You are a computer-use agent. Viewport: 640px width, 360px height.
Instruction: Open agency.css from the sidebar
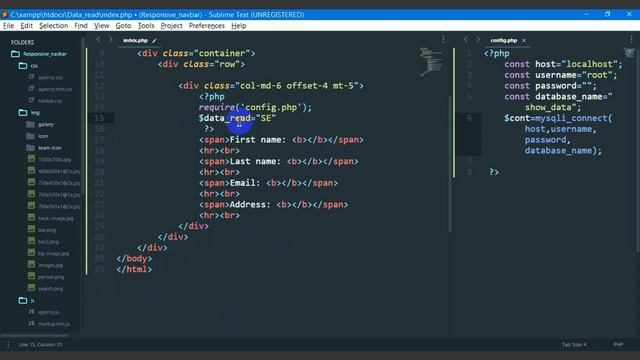click(50, 78)
